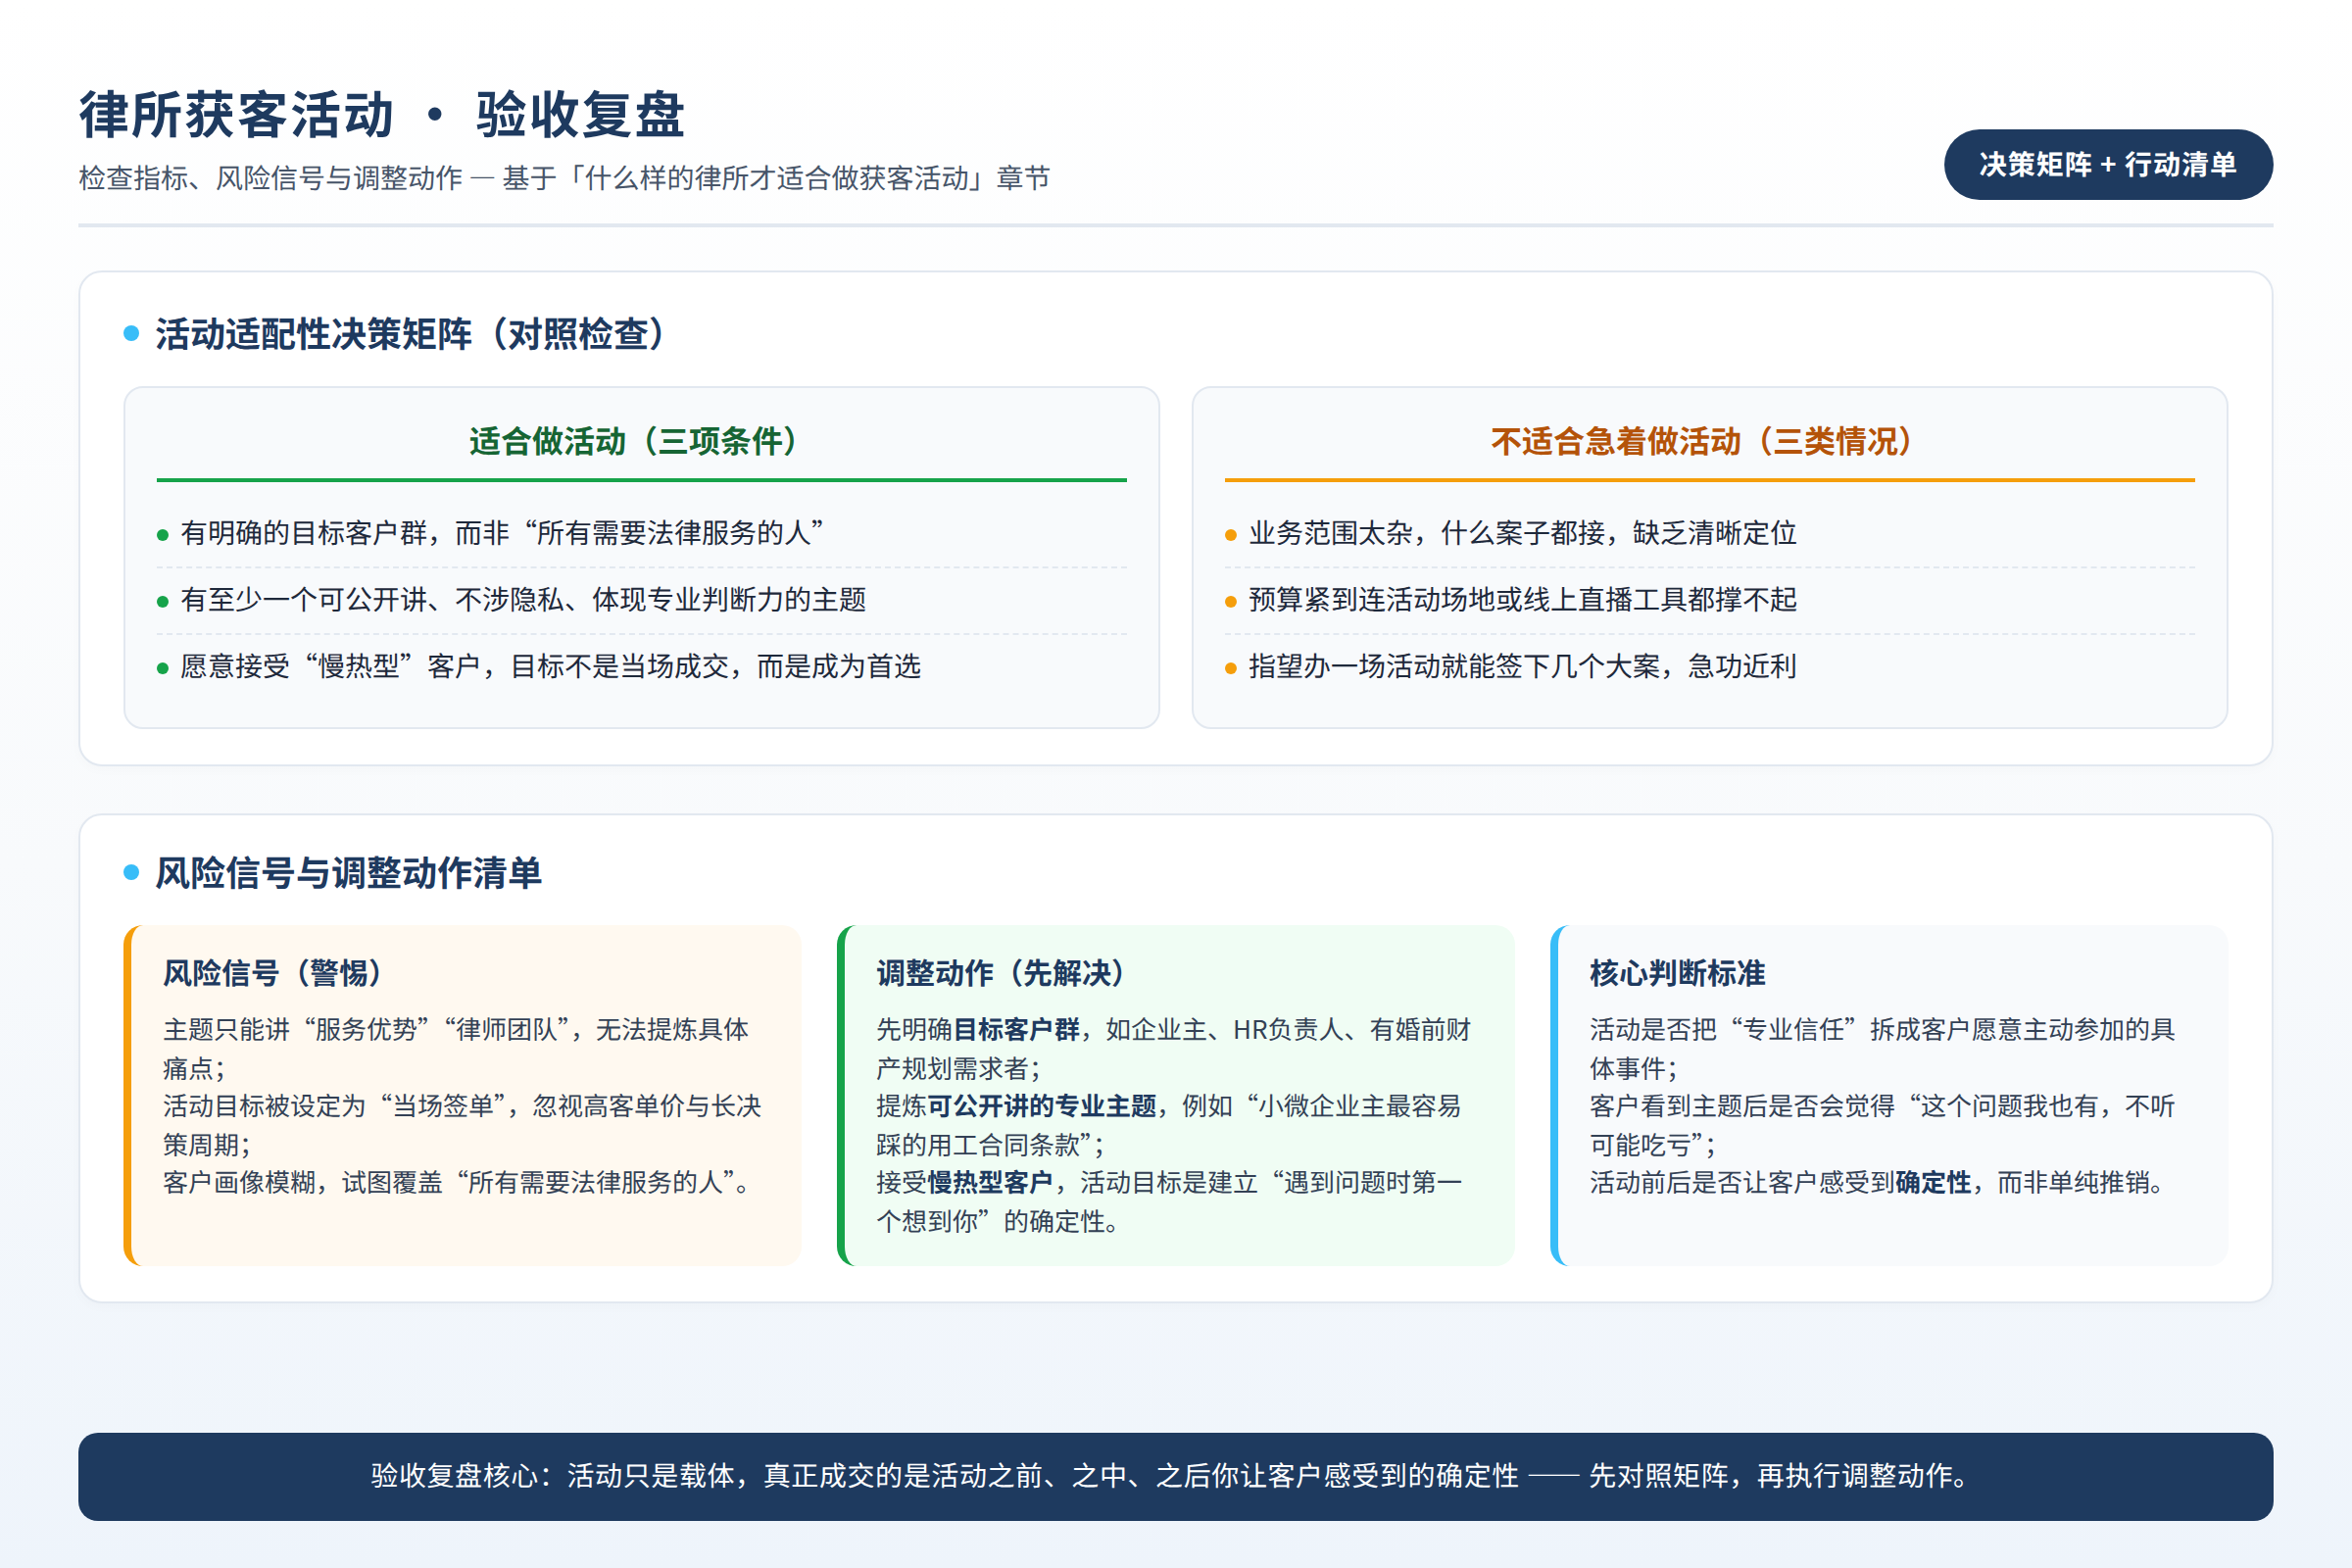Click the 决策矩阵 + 行动清单 pill button
This screenshot has width=2352, height=1568.
[x=2108, y=164]
